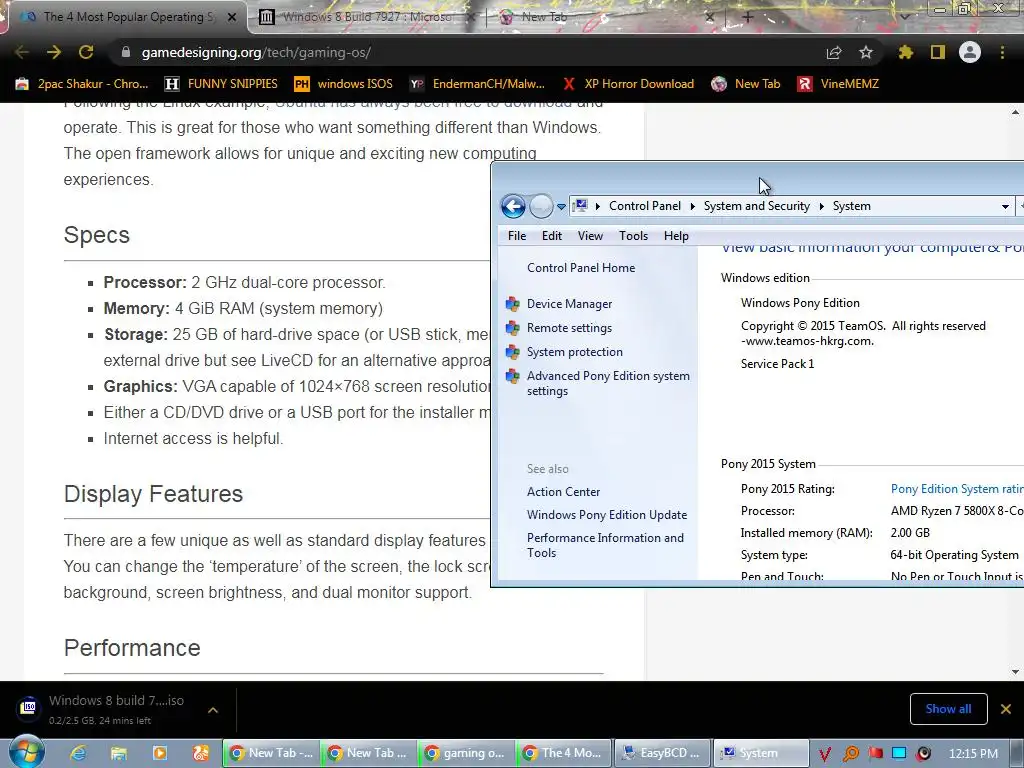Viewport: 1024px width, 768px height.
Task: Open the Chrome profile avatar
Action: [970, 52]
